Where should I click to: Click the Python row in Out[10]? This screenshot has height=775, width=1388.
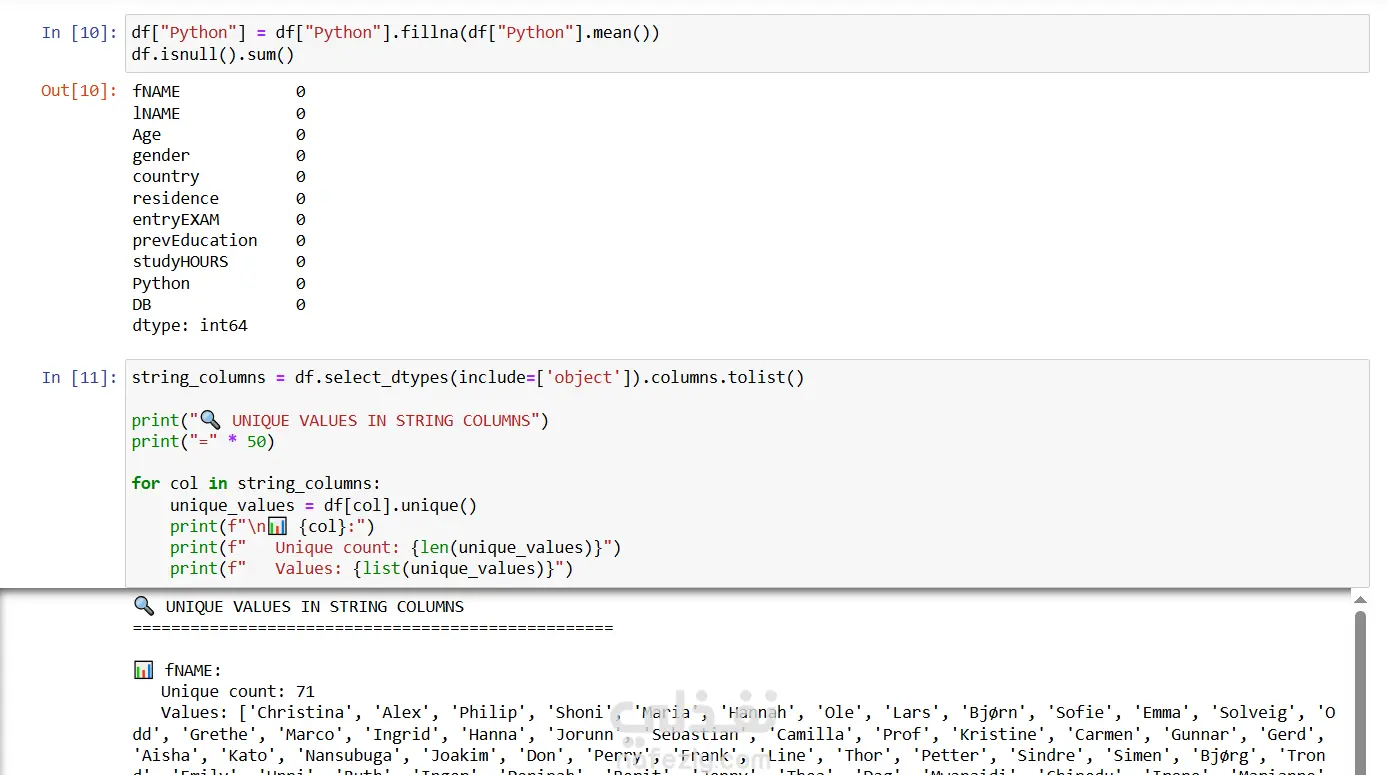tap(219, 284)
